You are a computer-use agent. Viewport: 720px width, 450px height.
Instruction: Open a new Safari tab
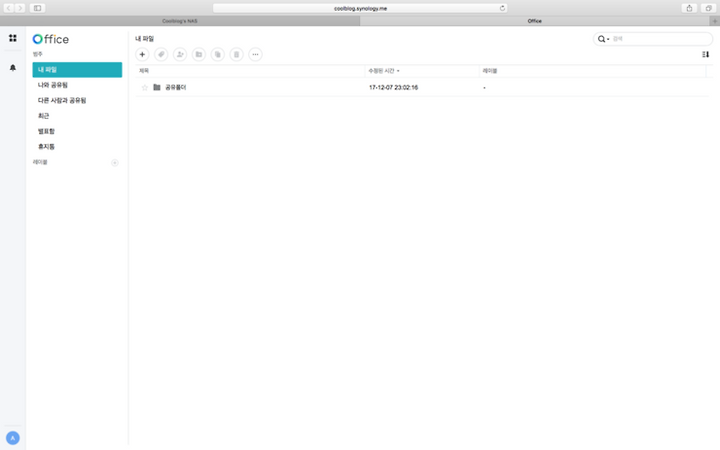point(714,21)
